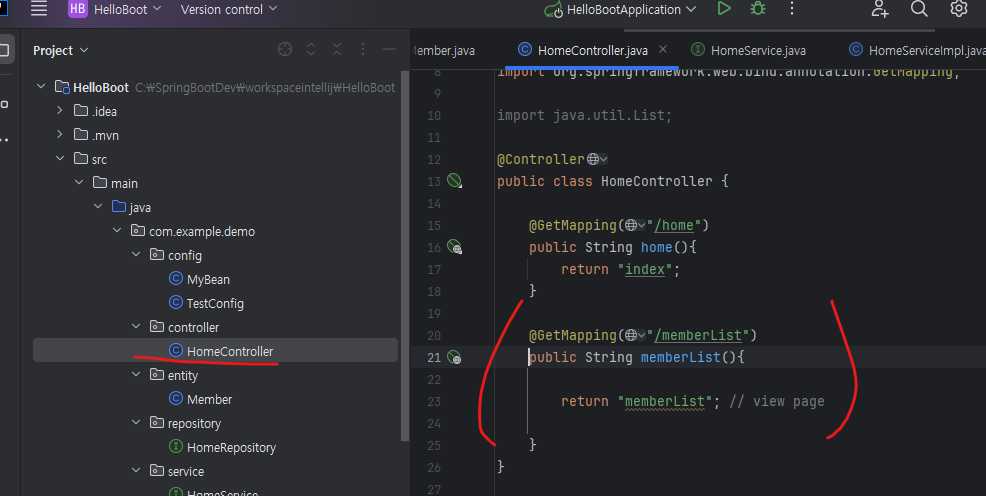Click the "memberList" return string
This screenshot has width=986, height=496.
click(x=665, y=401)
